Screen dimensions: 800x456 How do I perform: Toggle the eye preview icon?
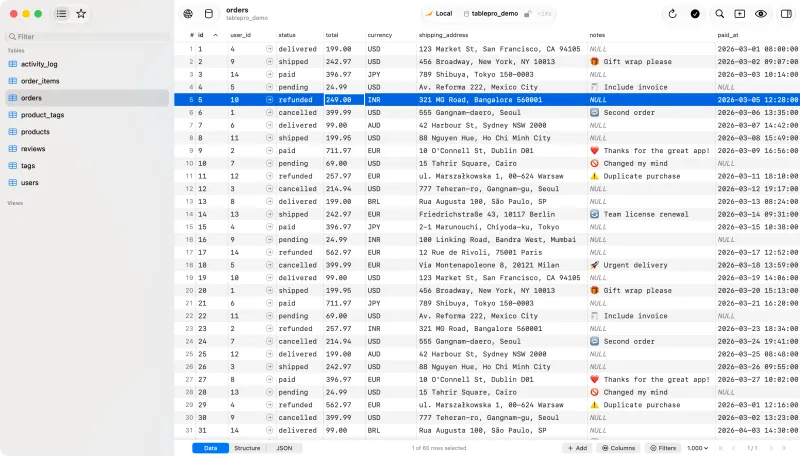(761, 14)
